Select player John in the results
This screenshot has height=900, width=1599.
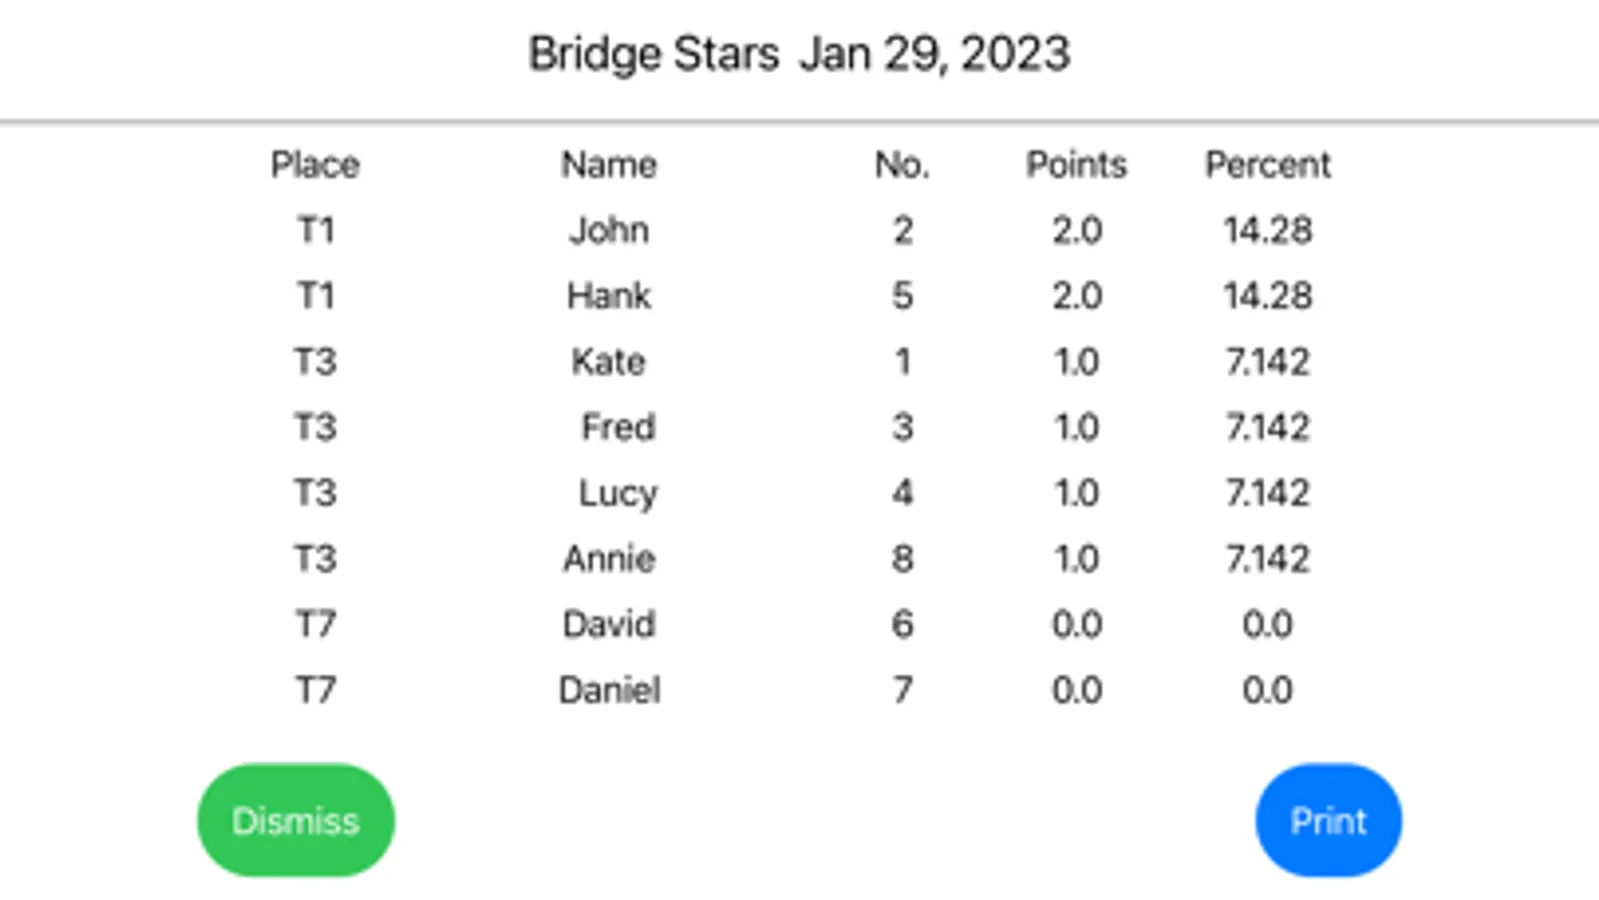point(609,231)
